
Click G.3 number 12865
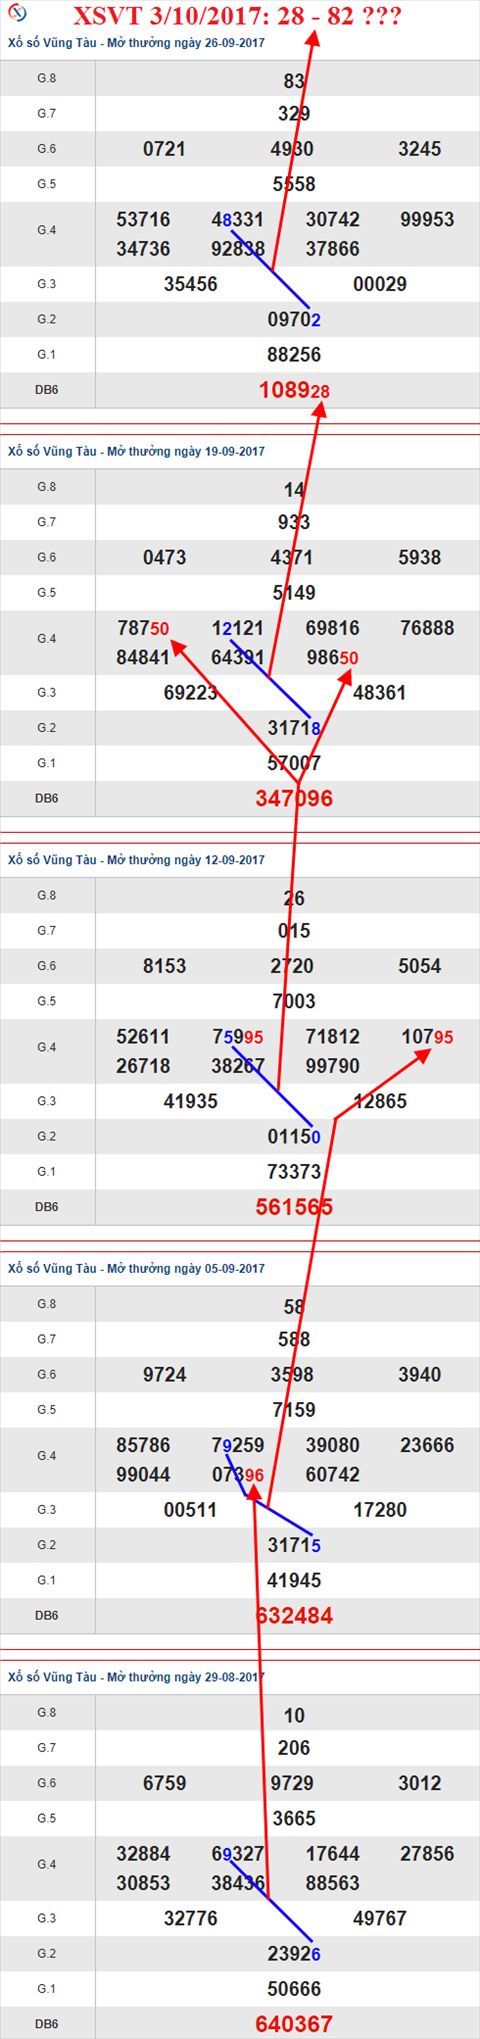pos(380,1101)
